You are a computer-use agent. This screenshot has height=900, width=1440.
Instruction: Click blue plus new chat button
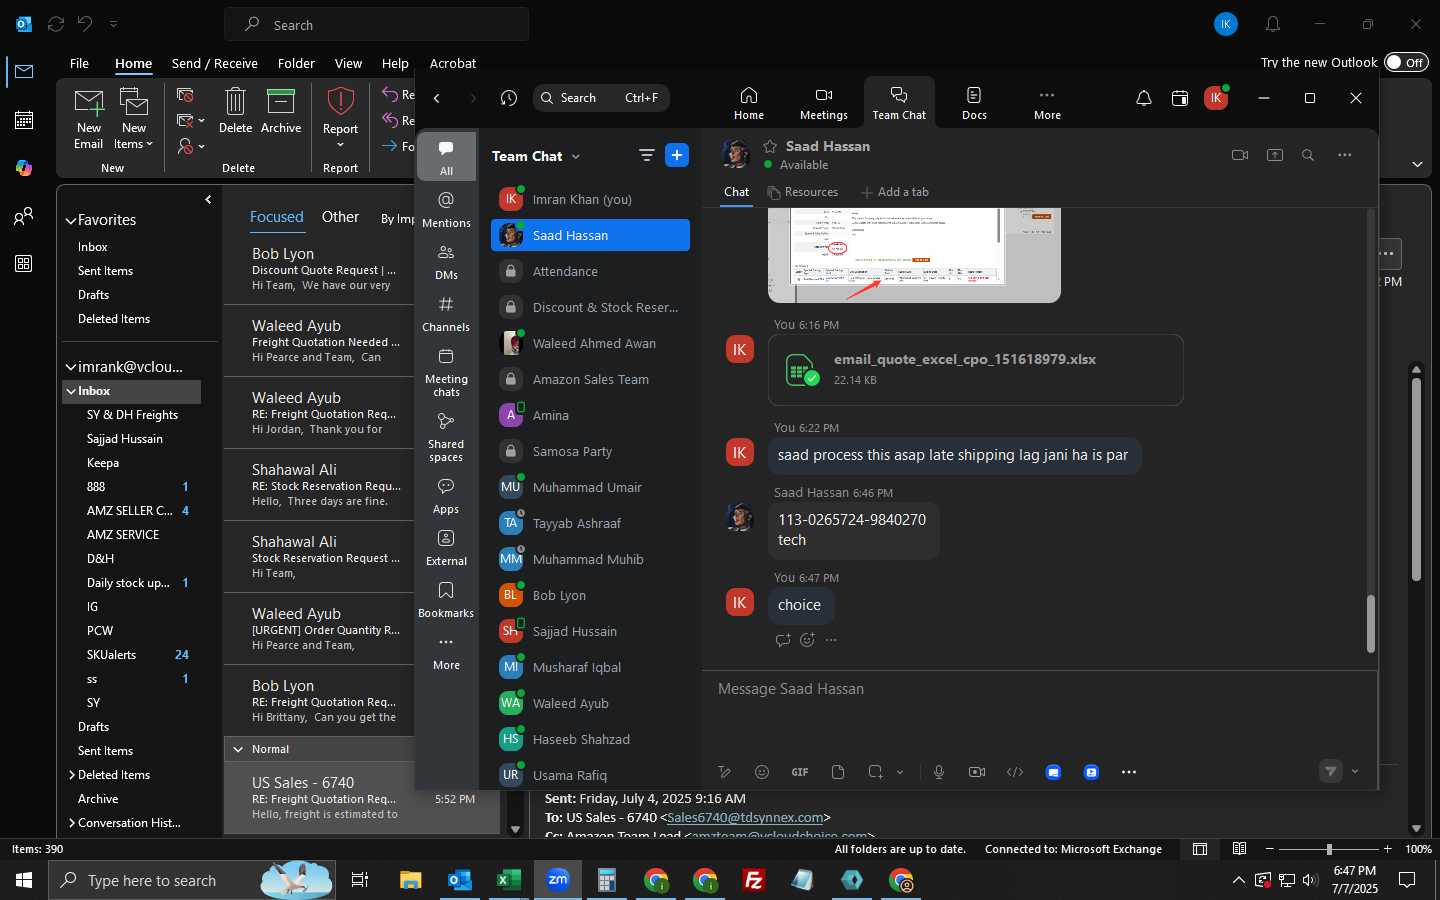click(677, 155)
